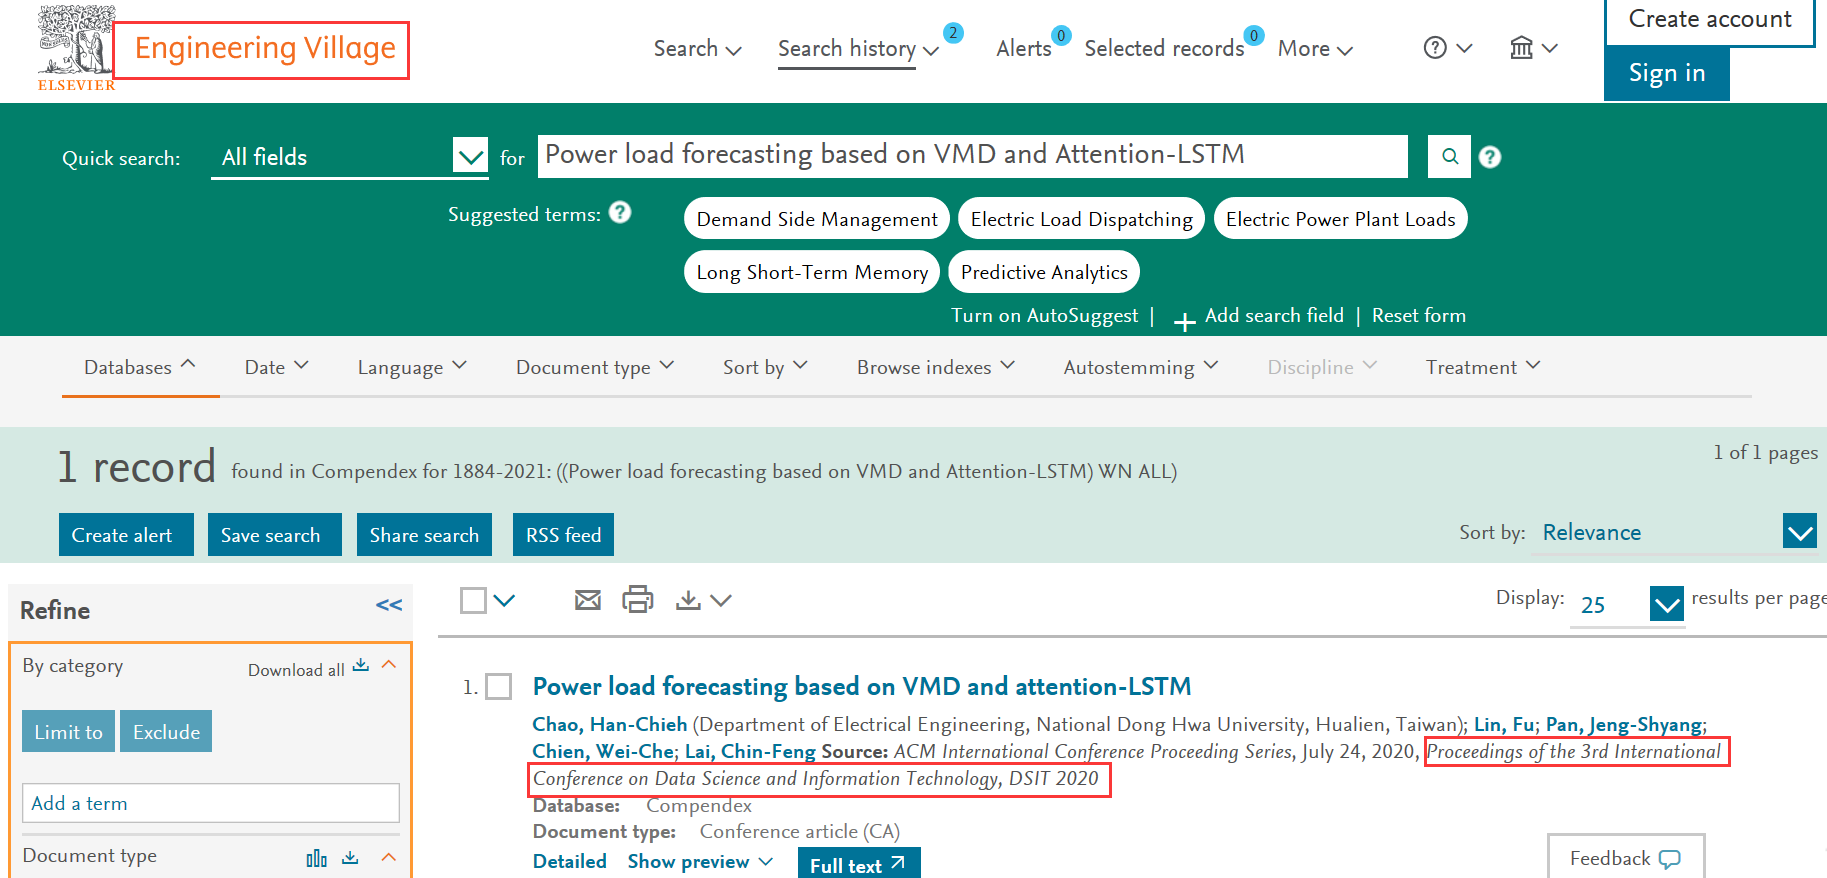Click the magnifier search submit icon

click(x=1449, y=157)
